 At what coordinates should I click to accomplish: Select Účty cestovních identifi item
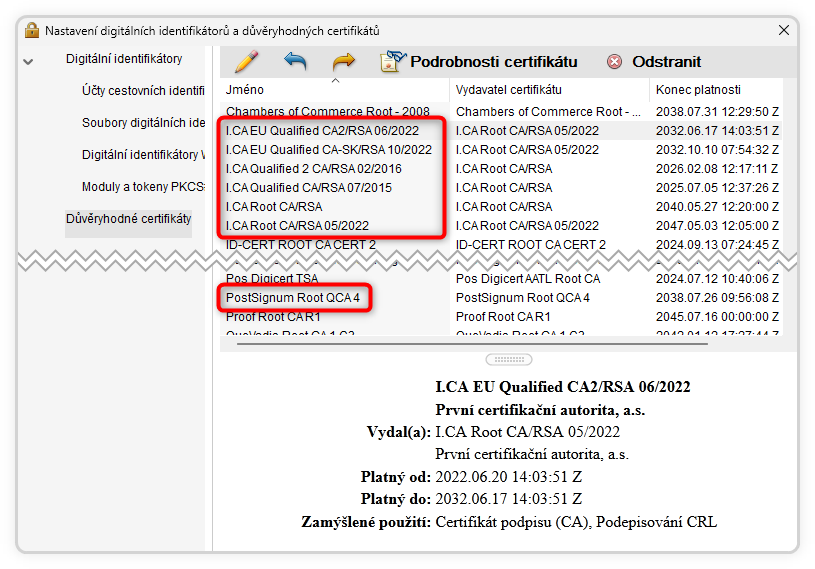[143, 91]
